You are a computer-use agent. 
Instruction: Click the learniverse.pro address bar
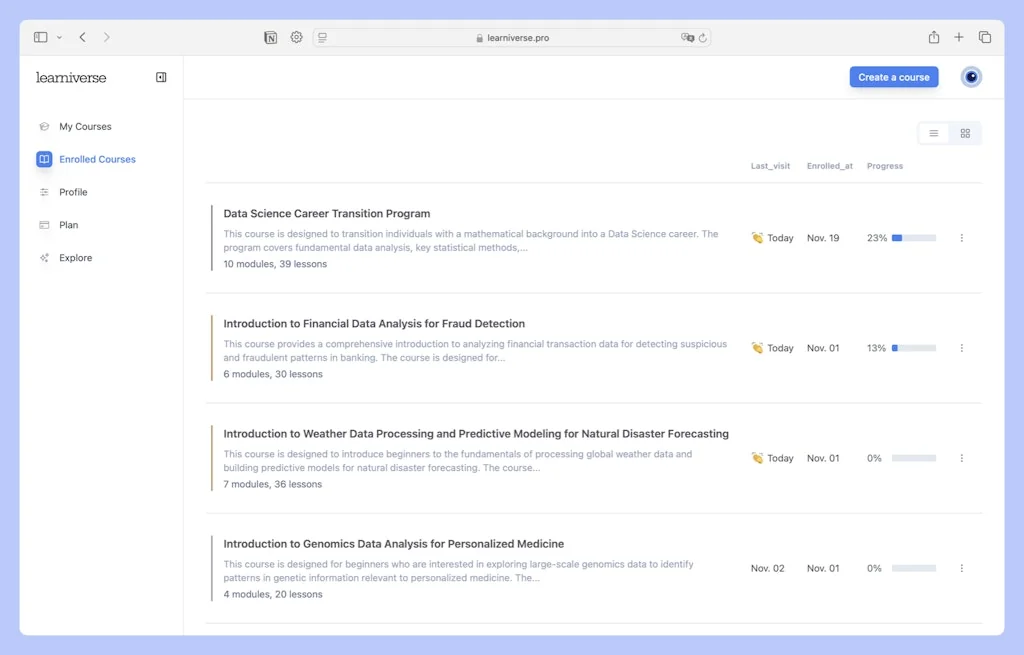point(512,37)
